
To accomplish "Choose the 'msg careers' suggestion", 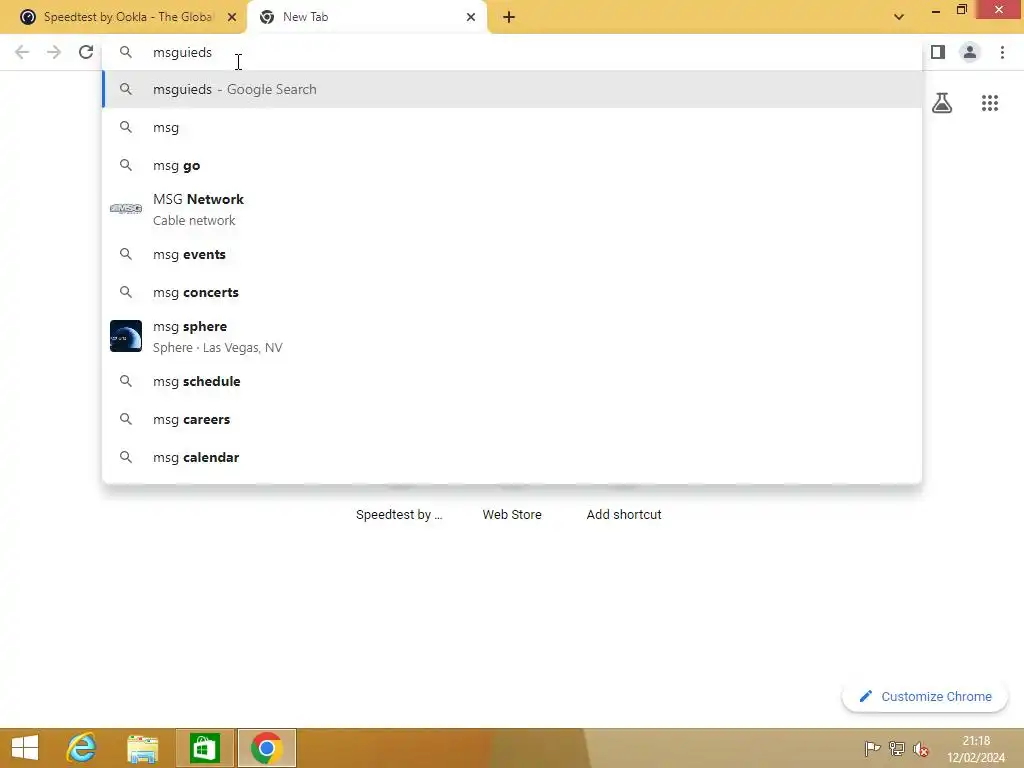I will click(x=512, y=419).
